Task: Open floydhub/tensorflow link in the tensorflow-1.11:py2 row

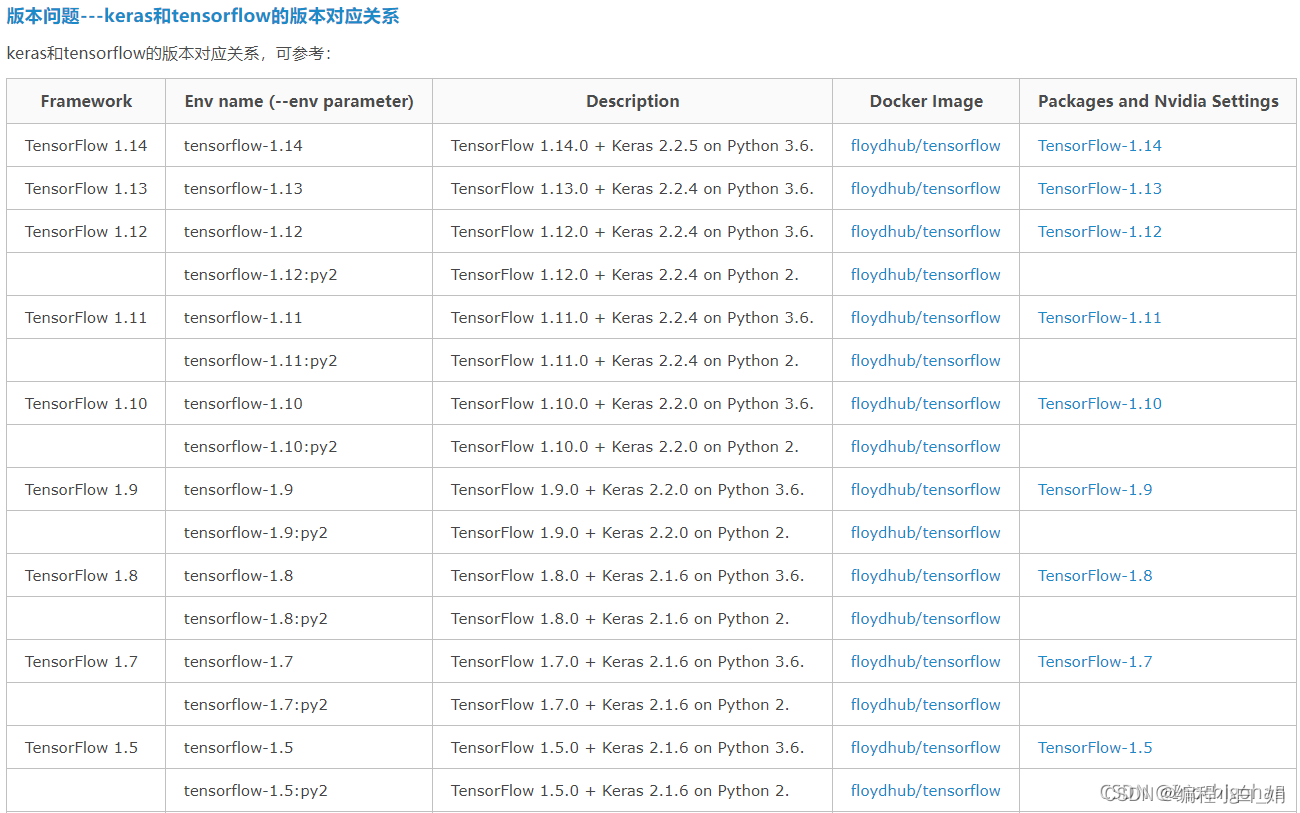Action: [925, 361]
